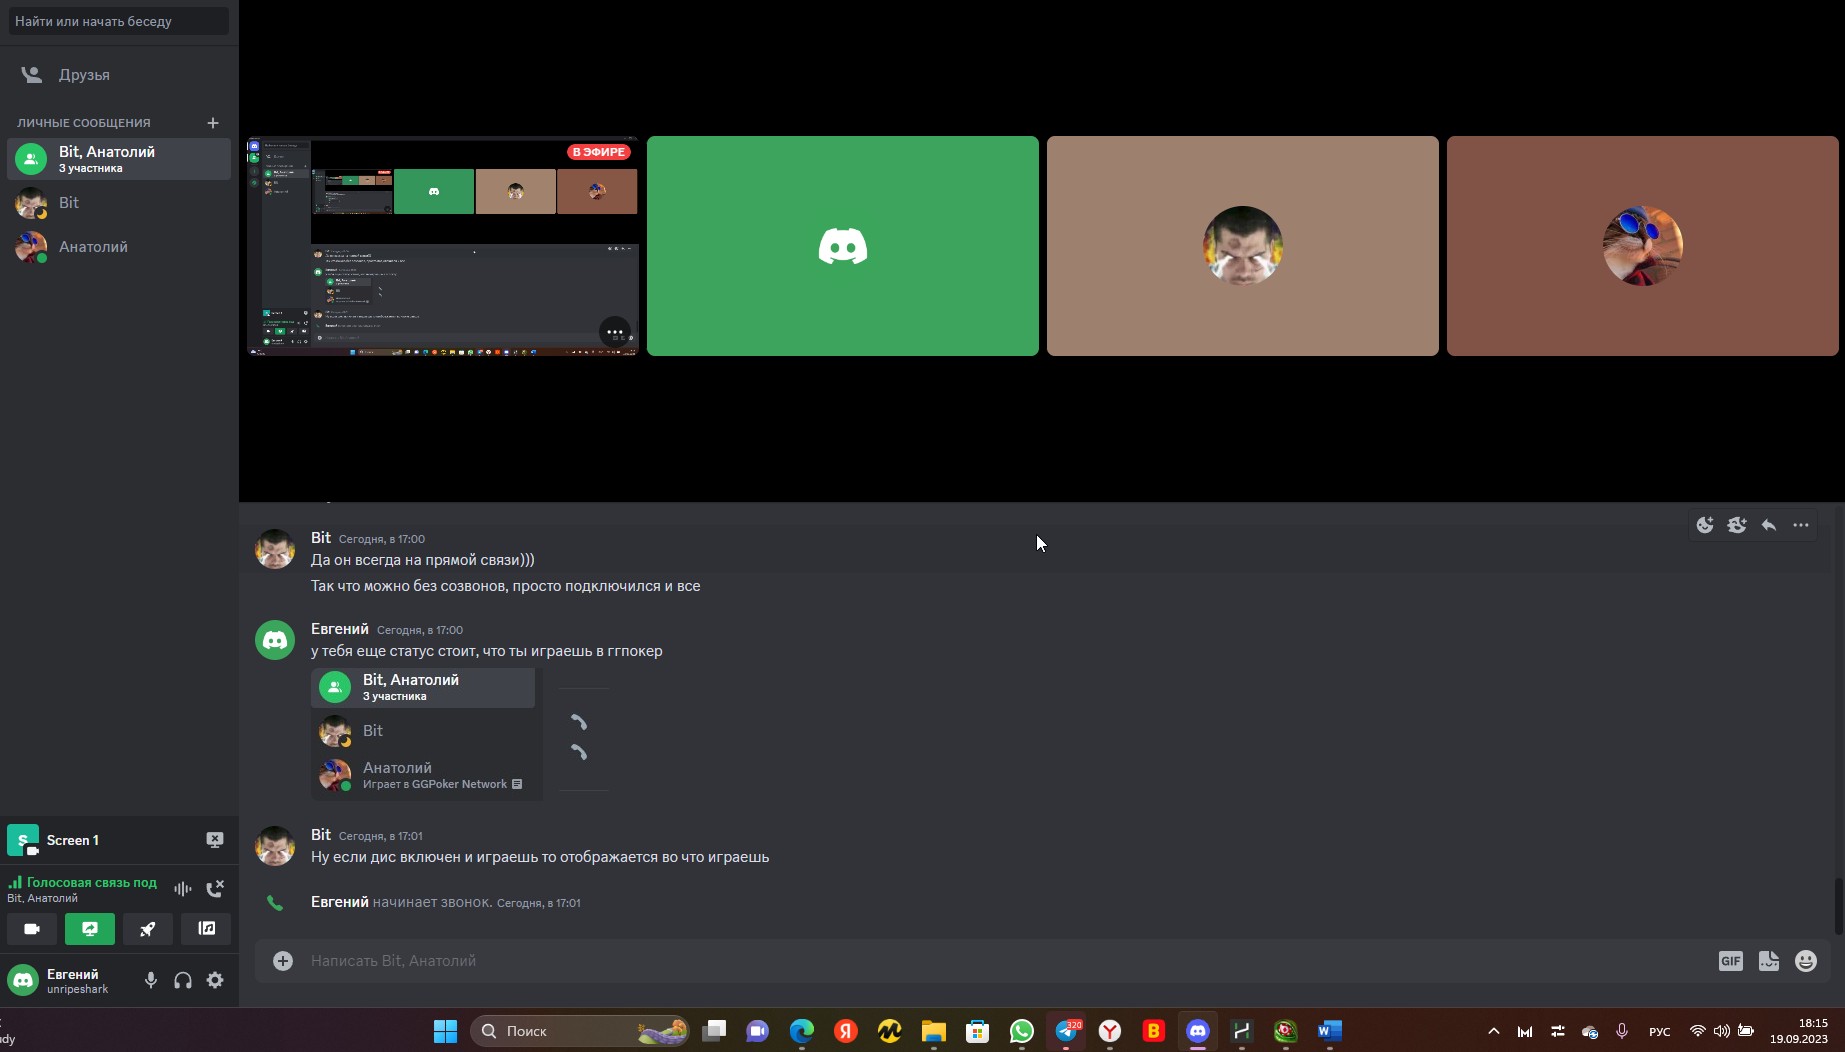1845x1052 pixels.
Task: Open Telegram from the taskbar
Action: click(x=1066, y=1031)
